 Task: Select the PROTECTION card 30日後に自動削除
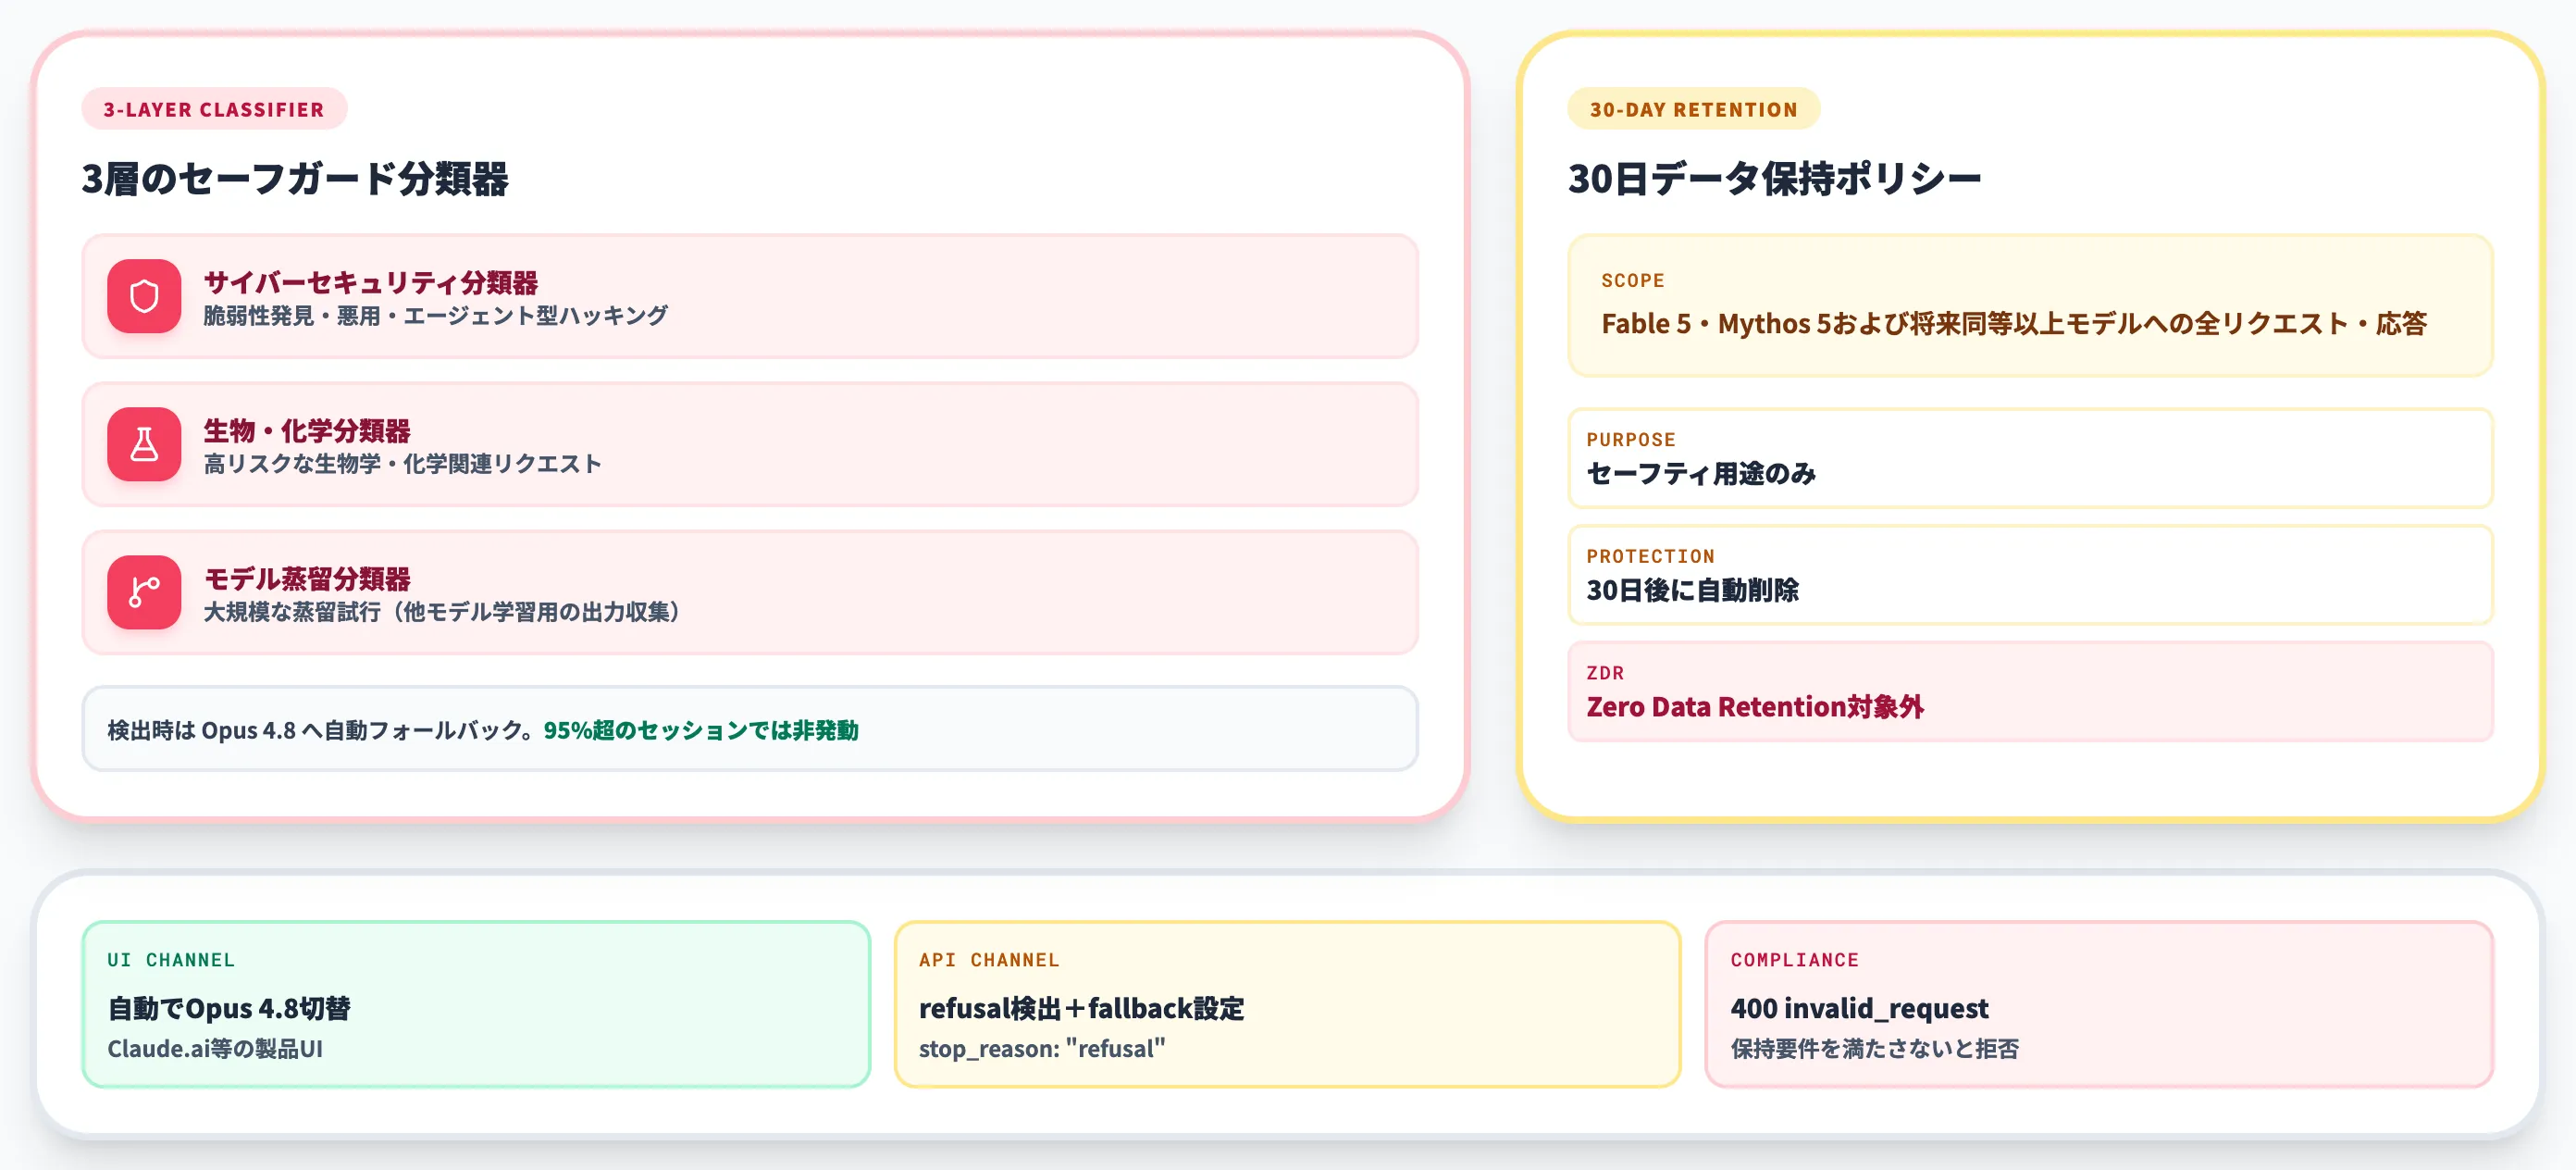tap(2030, 575)
